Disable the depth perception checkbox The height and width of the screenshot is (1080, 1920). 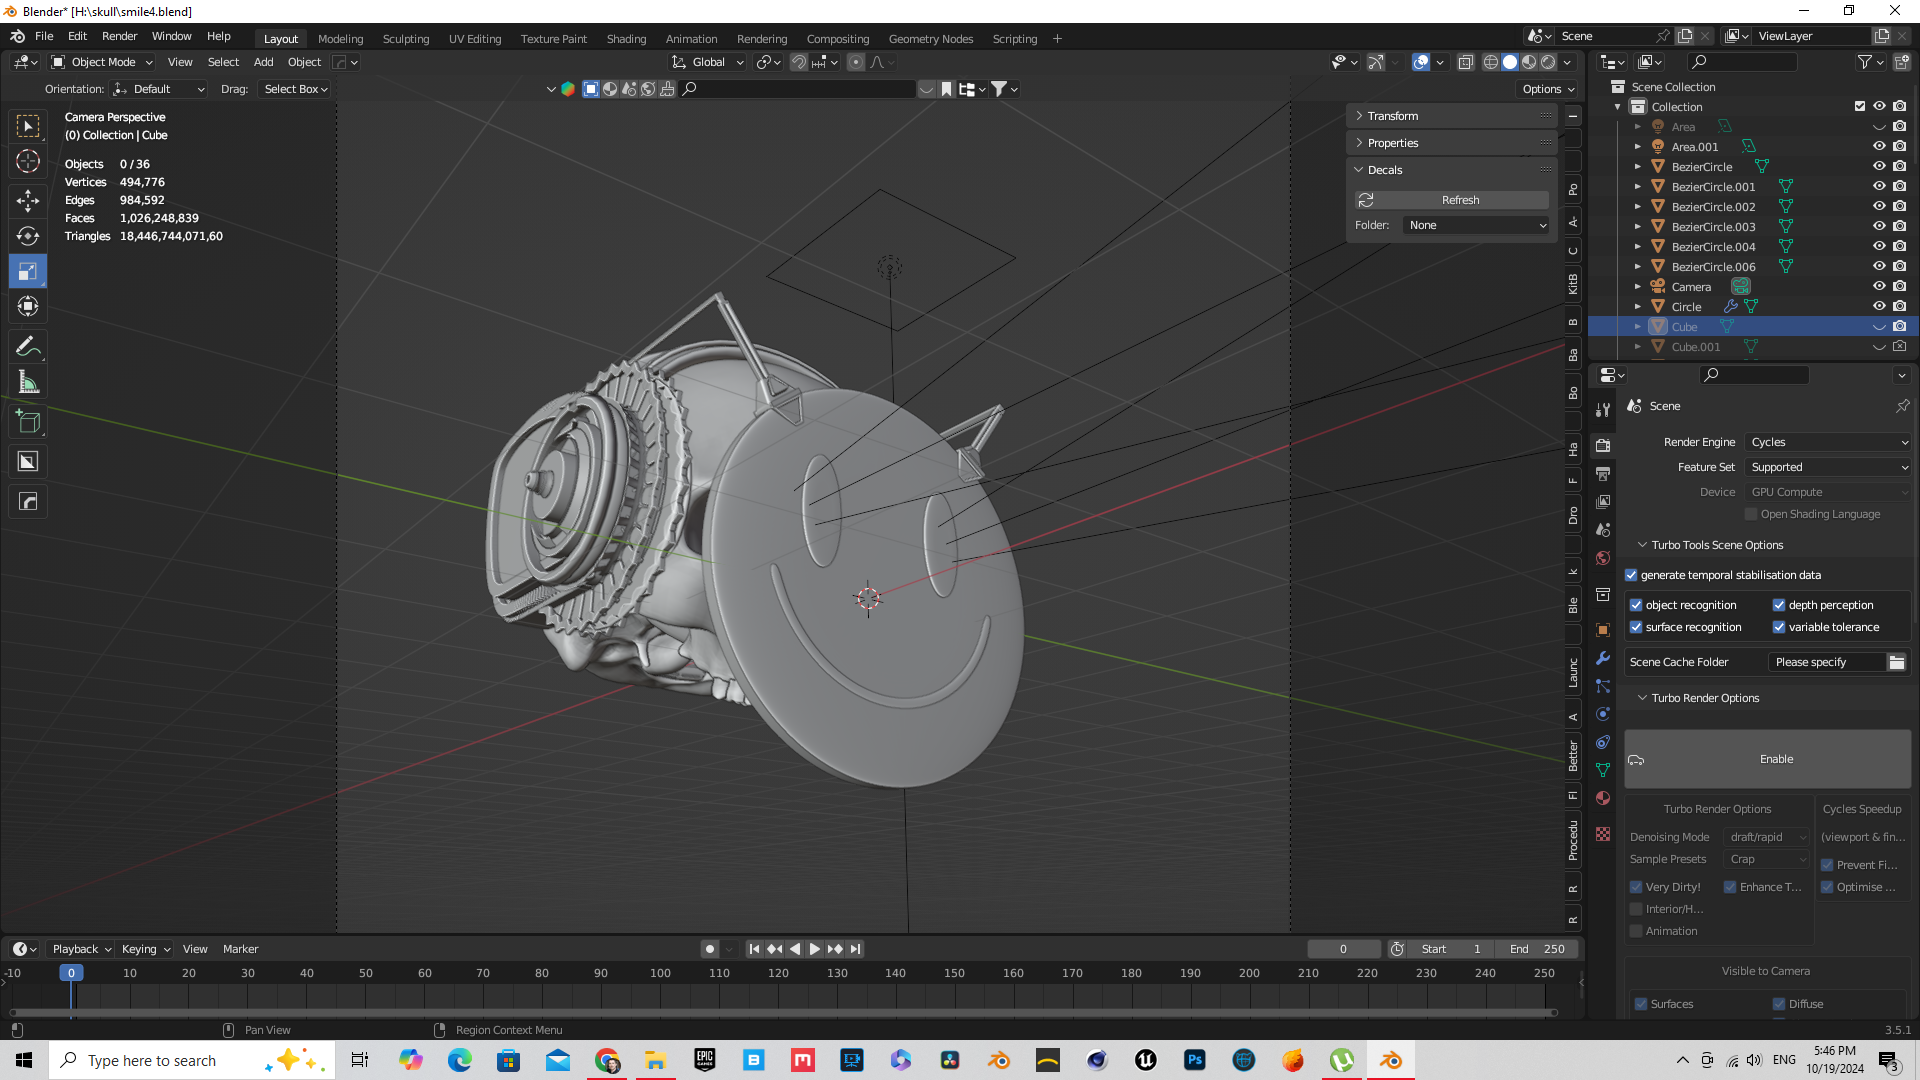[1779, 605]
